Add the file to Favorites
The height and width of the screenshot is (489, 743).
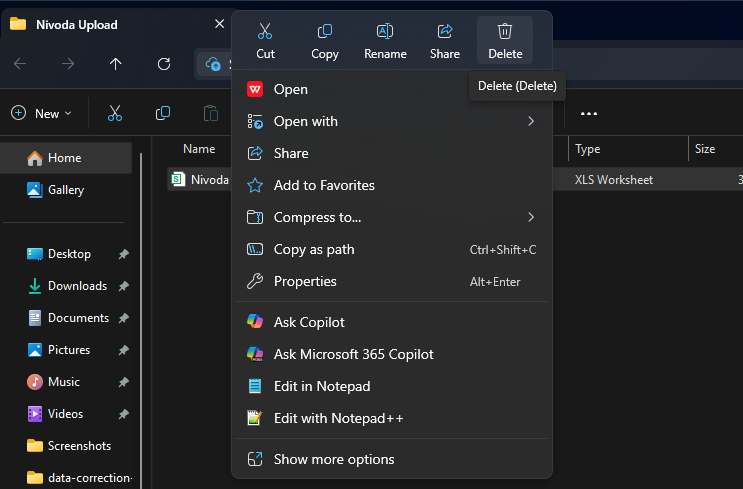[392, 185]
